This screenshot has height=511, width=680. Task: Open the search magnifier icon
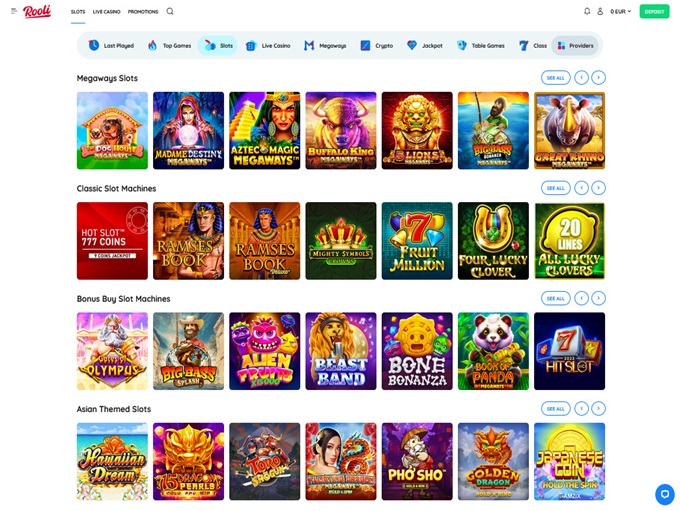170,11
